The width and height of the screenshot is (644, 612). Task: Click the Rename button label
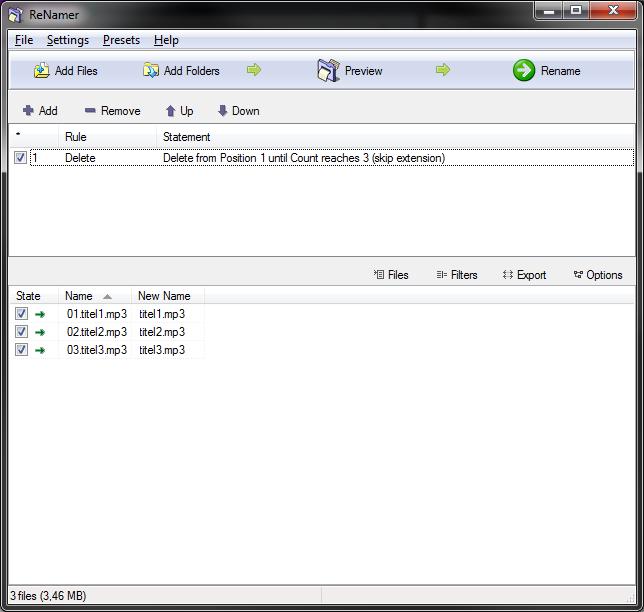(x=560, y=71)
